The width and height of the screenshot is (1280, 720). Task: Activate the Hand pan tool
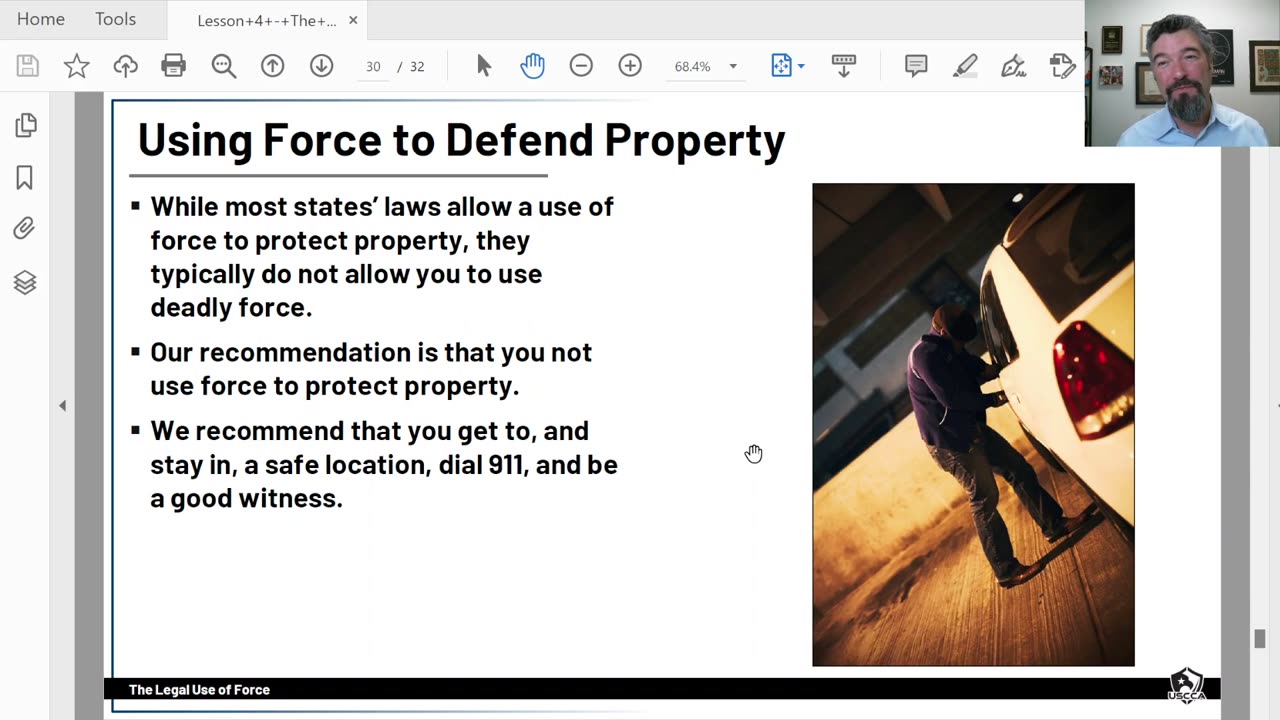pos(532,66)
